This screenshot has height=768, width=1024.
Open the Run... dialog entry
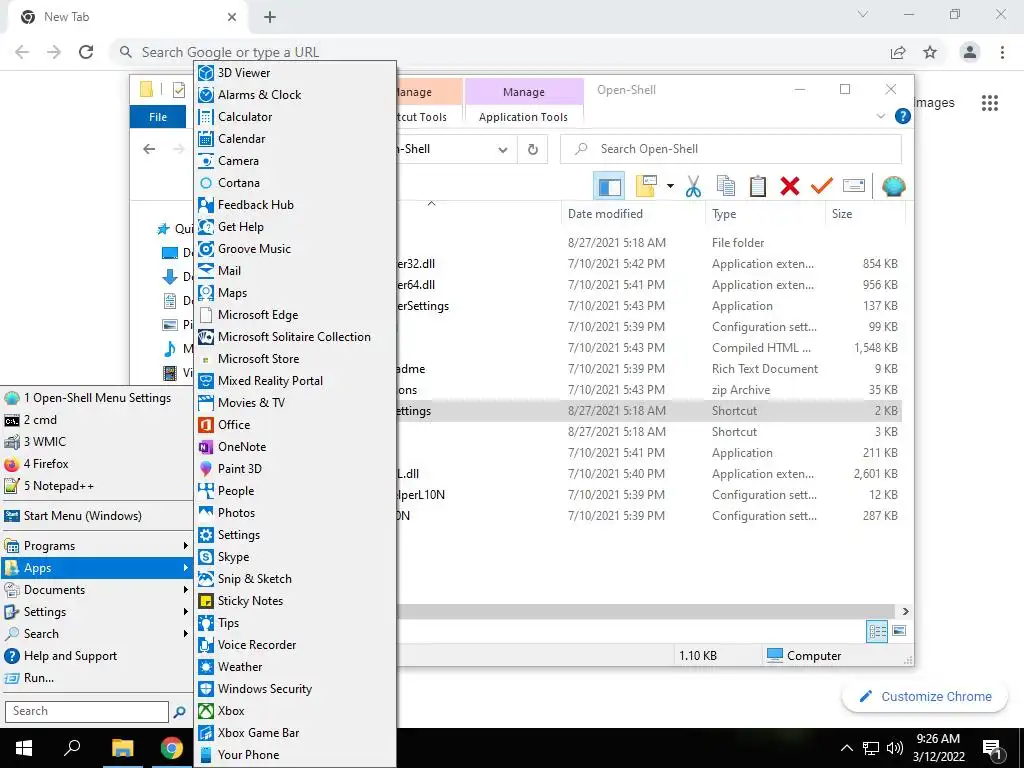96,678
